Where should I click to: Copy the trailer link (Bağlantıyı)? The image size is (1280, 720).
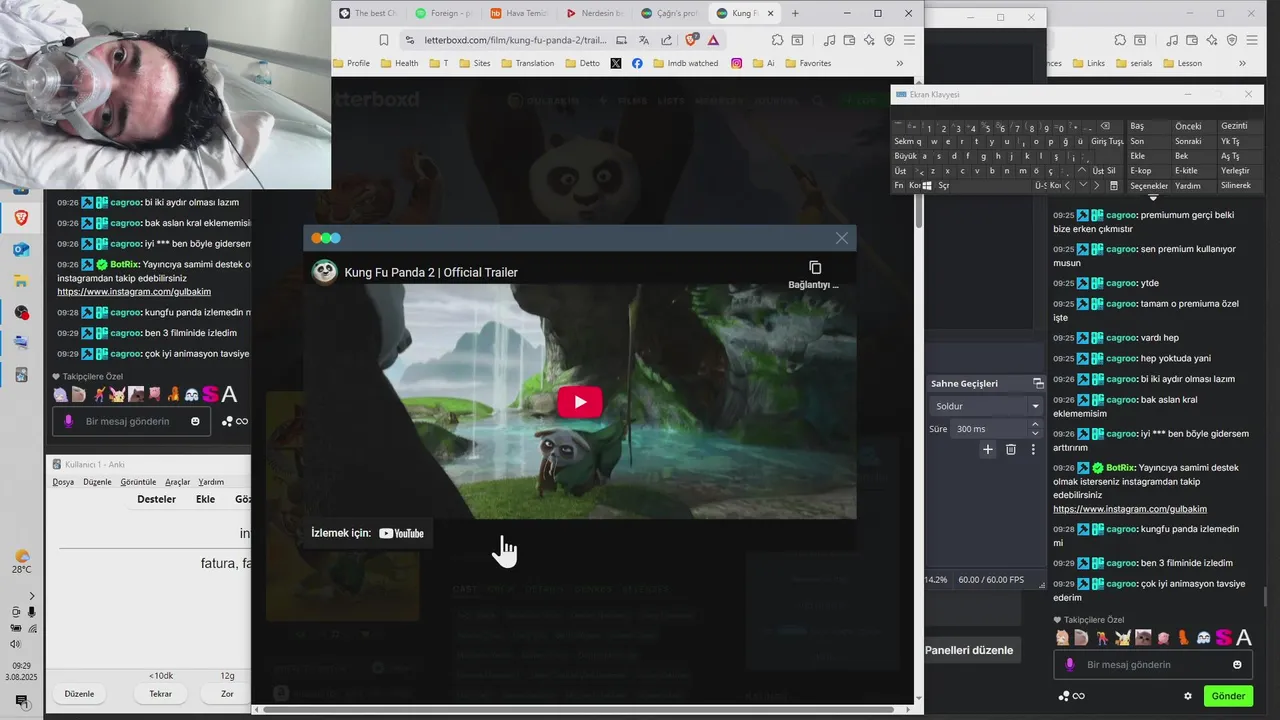tap(814, 274)
